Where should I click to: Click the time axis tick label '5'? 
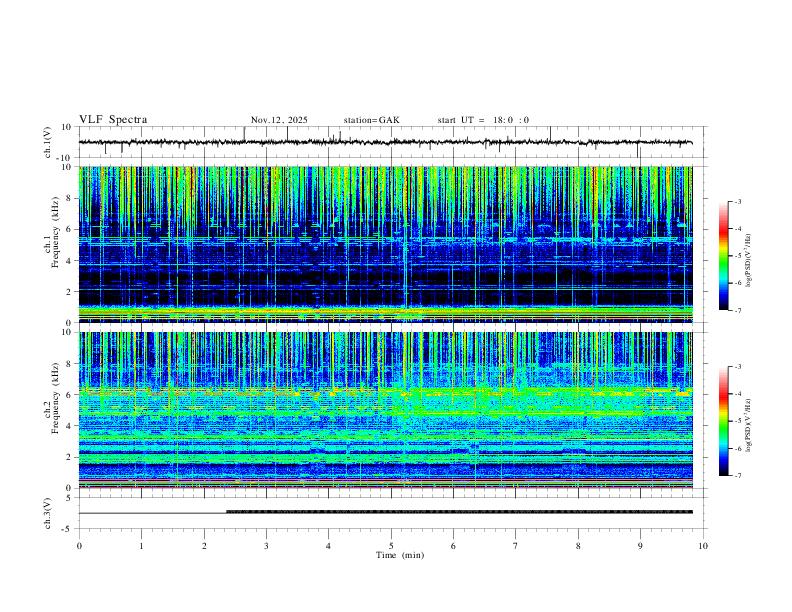(x=391, y=546)
